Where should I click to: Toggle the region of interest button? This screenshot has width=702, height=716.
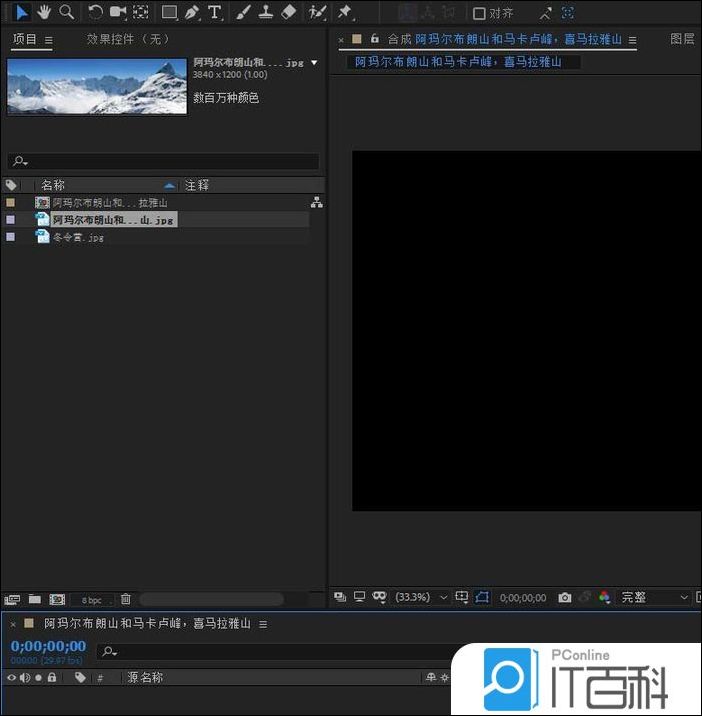click(x=483, y=597)
